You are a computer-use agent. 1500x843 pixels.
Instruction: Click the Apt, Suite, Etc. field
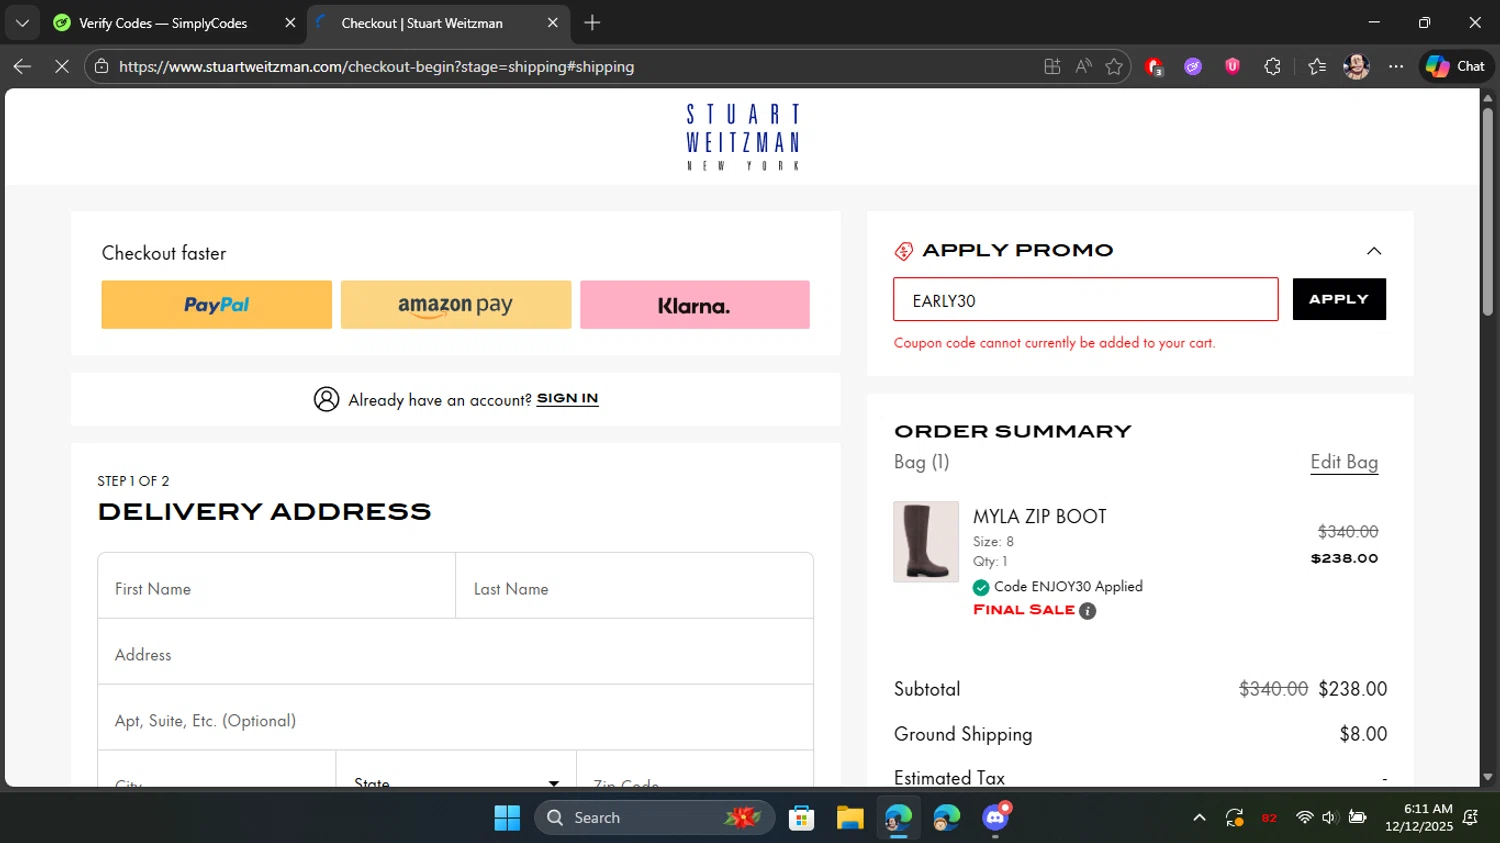point(455,718)
